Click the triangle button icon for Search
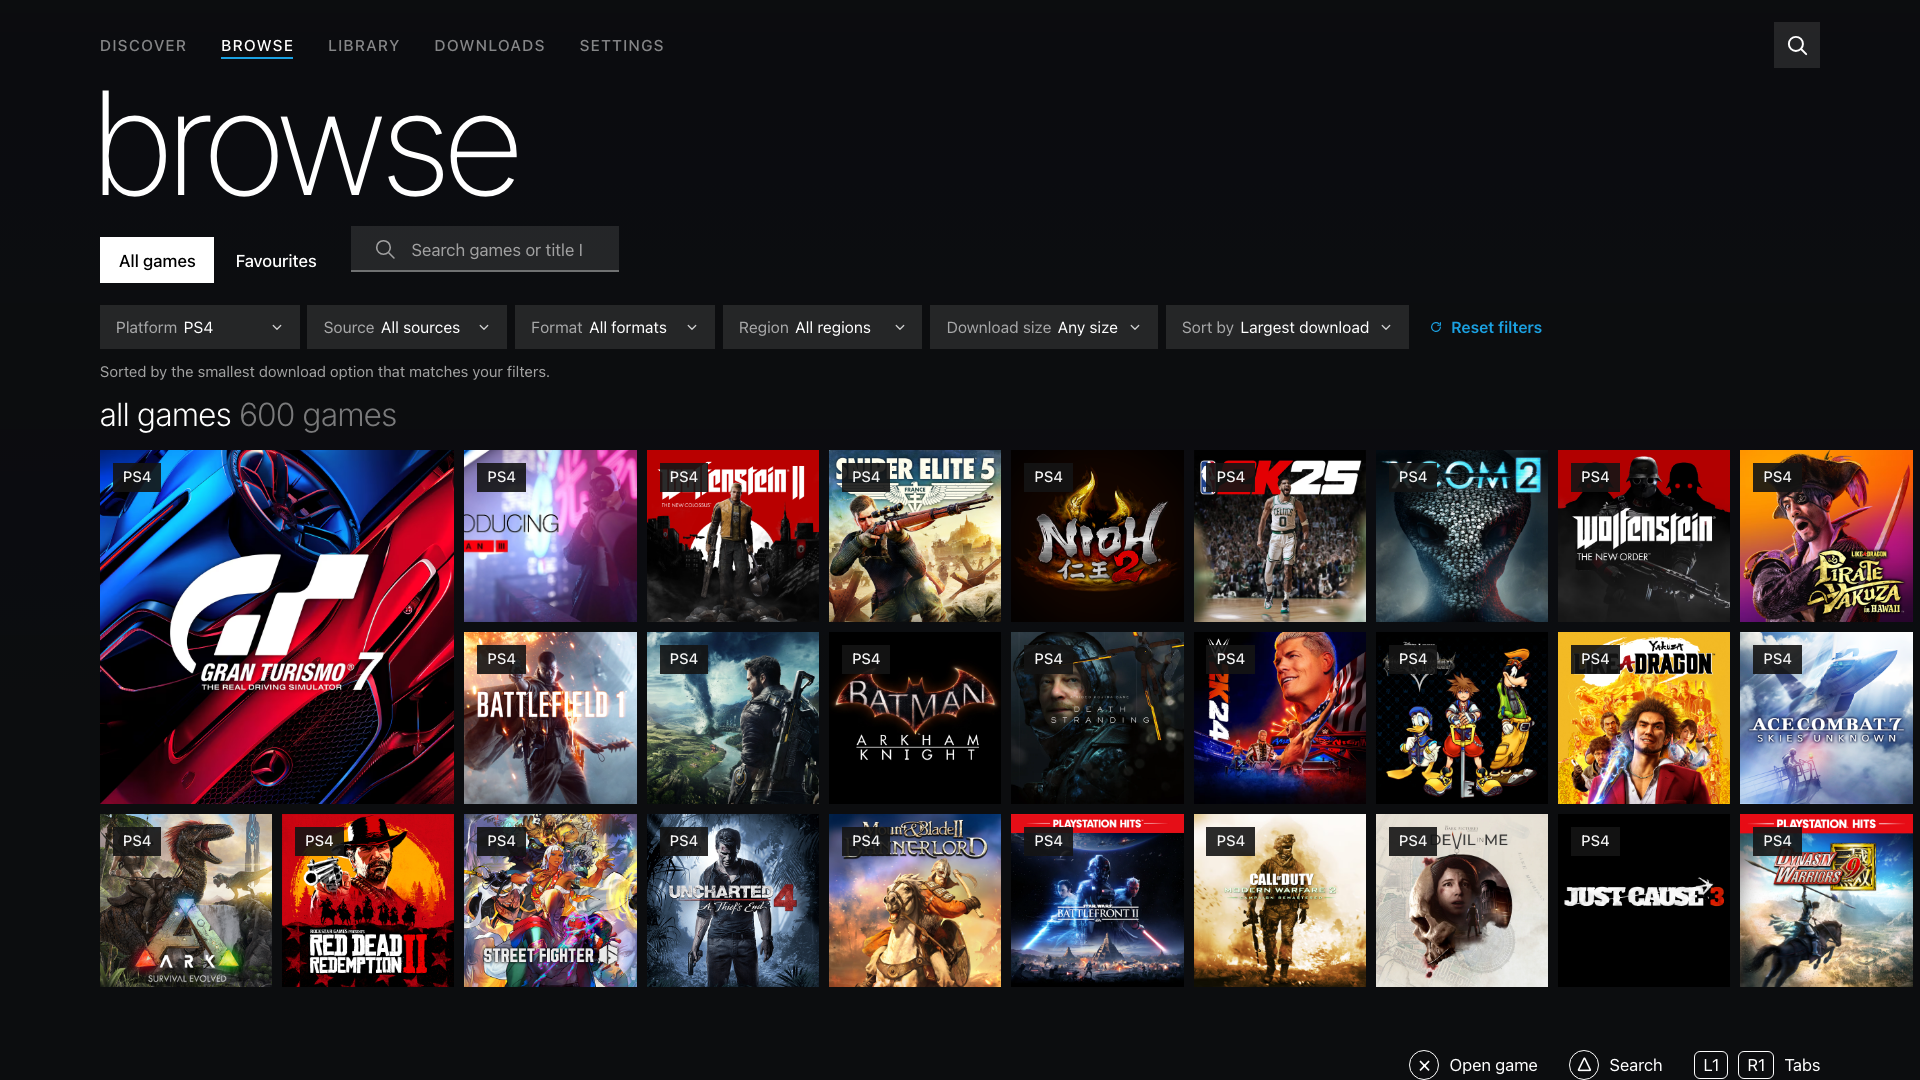The width and height of the screenshot is (1920, 1080). [1584, 1065]
